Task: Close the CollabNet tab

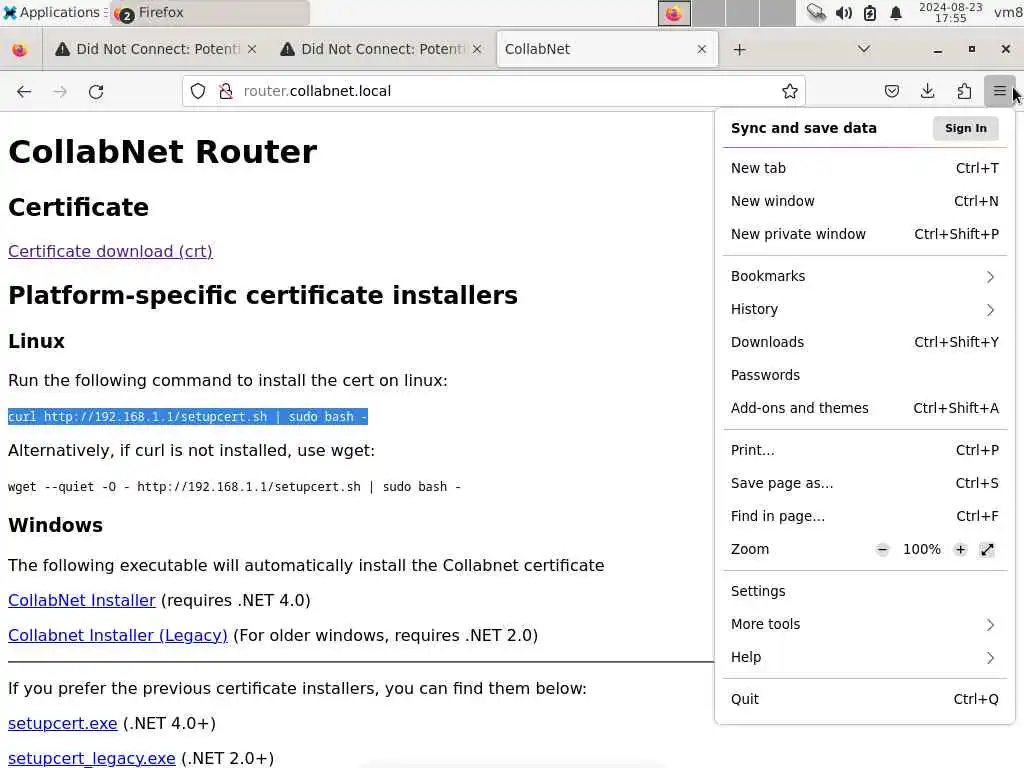Action: (x=701, y=50)
